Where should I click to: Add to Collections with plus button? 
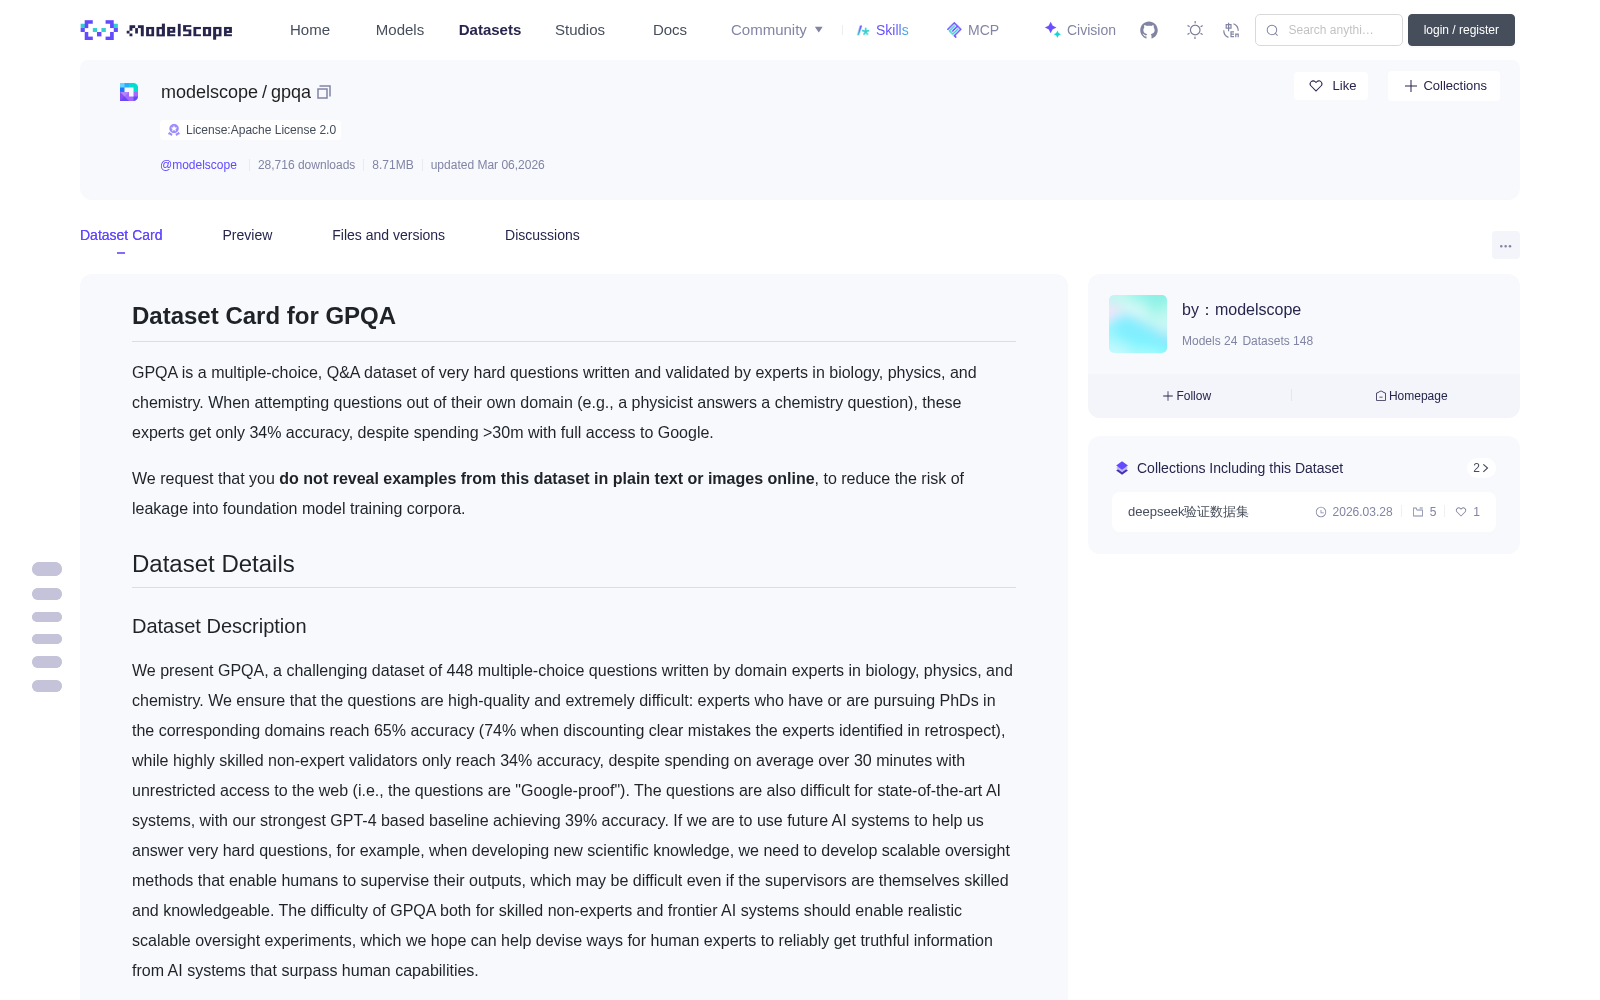click(1444, 86)
